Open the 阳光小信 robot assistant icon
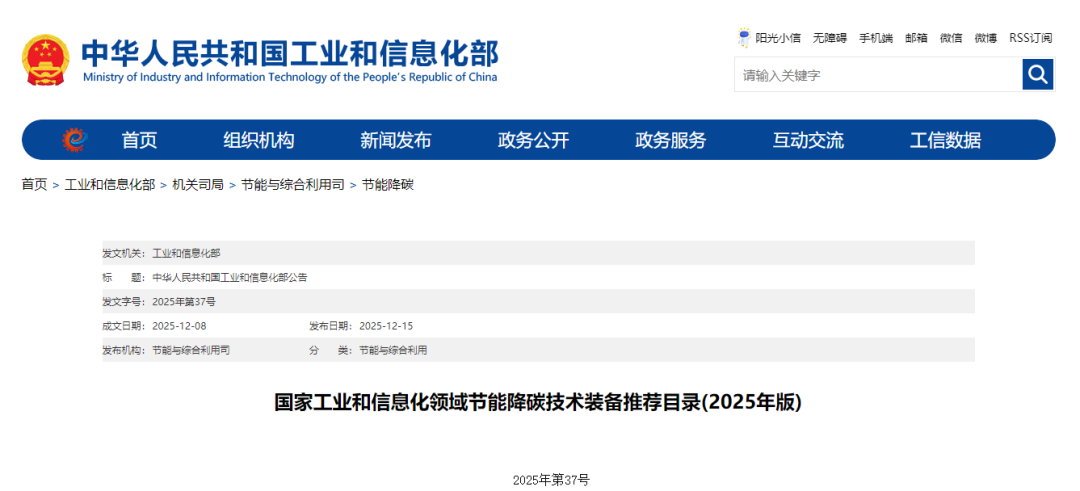Screen dimensions: 1080x491 (x=743, y=38)
